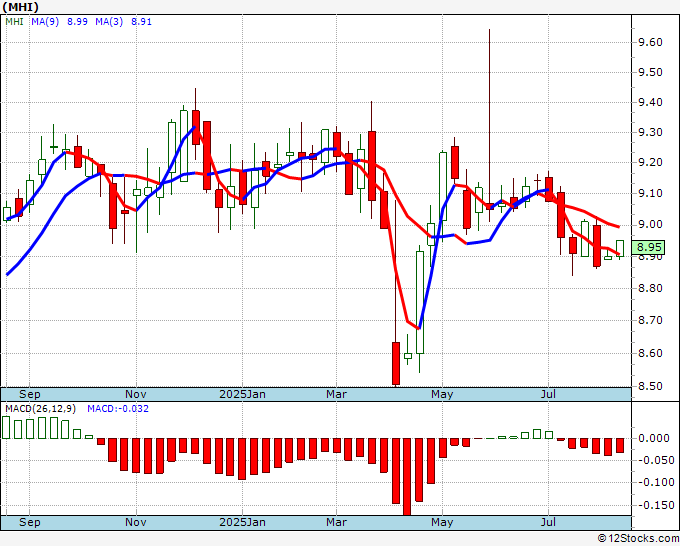Viewport: 680px width, 546px height.
Task: Click Nov on the price chart date axis
Action: click(136, 394)
